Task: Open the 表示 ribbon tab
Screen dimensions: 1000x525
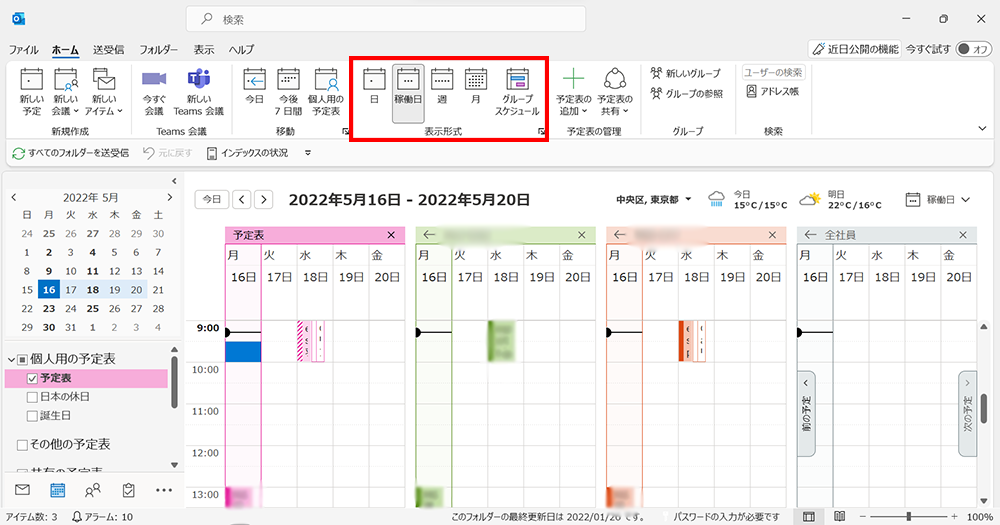Action: [x=204, y=49]
